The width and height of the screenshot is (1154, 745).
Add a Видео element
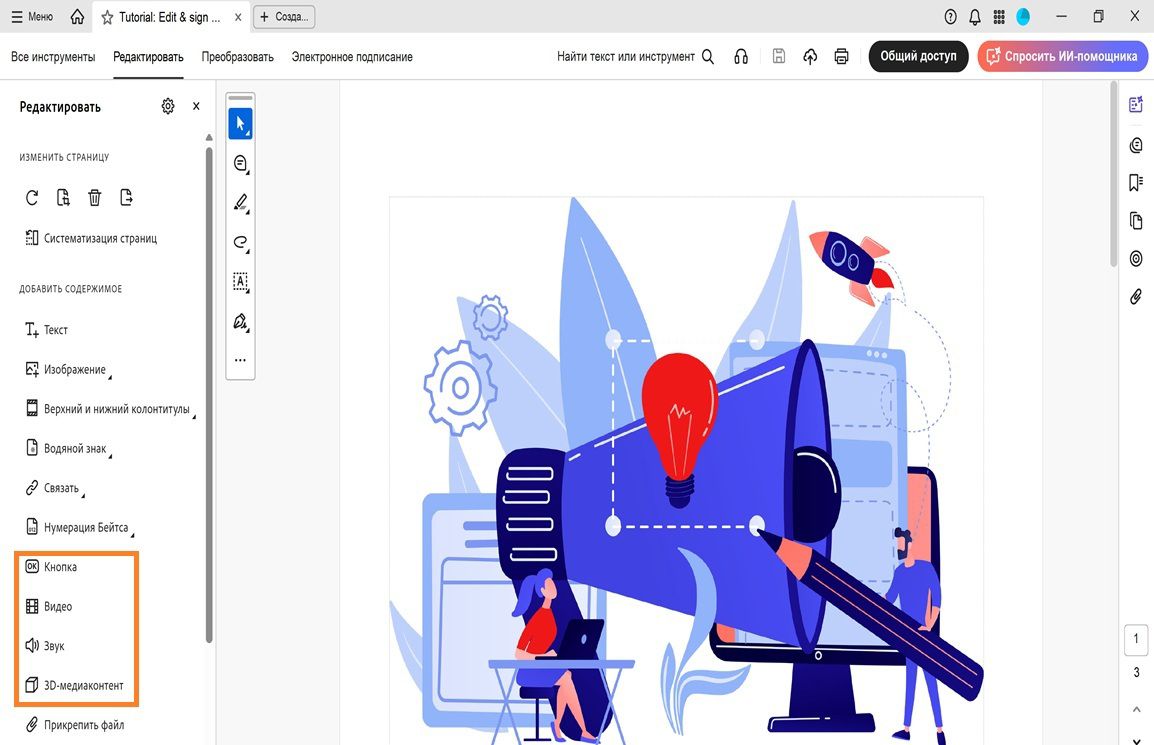pos(49,607)
